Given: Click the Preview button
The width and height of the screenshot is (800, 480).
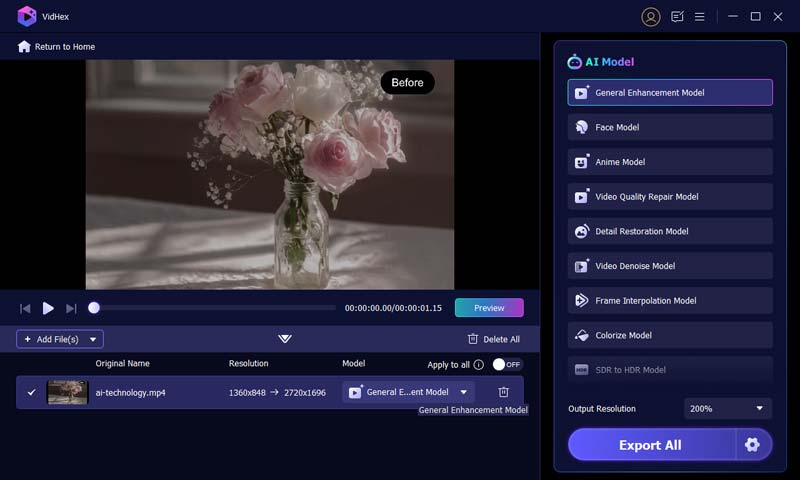Looking at the screenshot, I should [489, 308].
